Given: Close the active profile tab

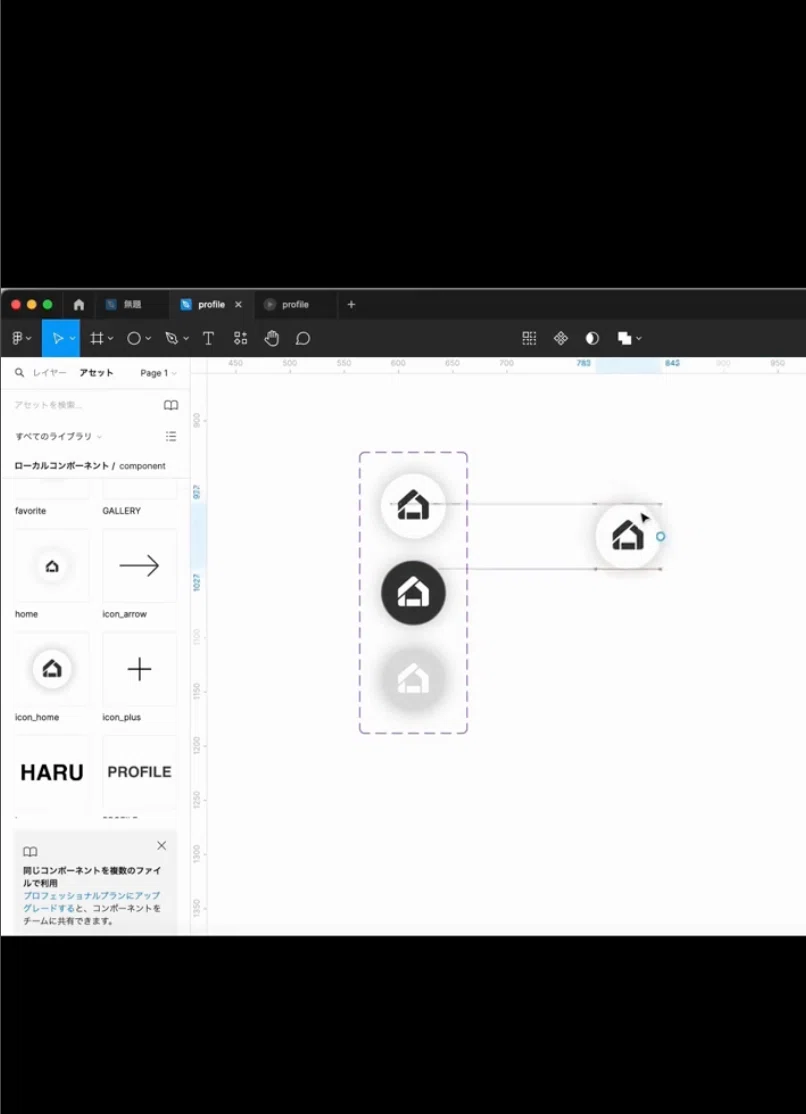Looking at the screenshot, I should [238, 304].
